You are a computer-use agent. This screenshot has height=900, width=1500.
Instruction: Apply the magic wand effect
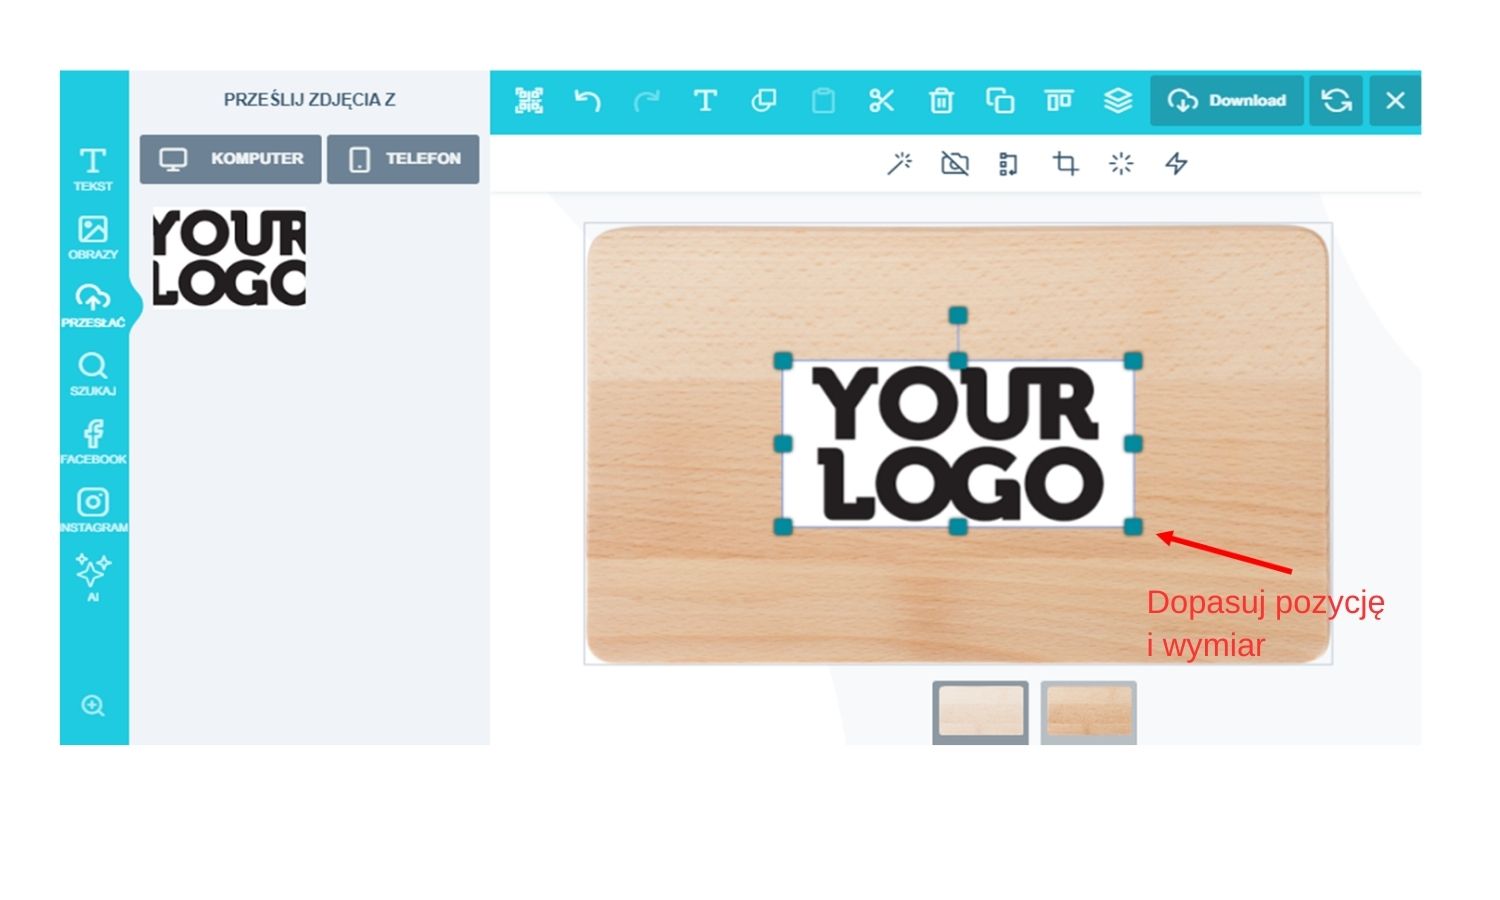(x=899, y=164)
